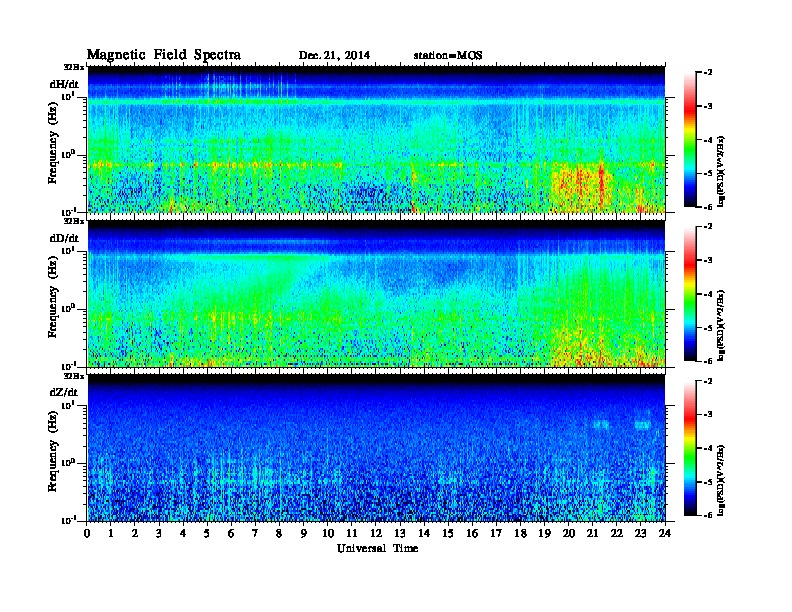Click the dZ/dt spectrogram plot
Viewport: 792px width, 612px height.
coord(376,448)
